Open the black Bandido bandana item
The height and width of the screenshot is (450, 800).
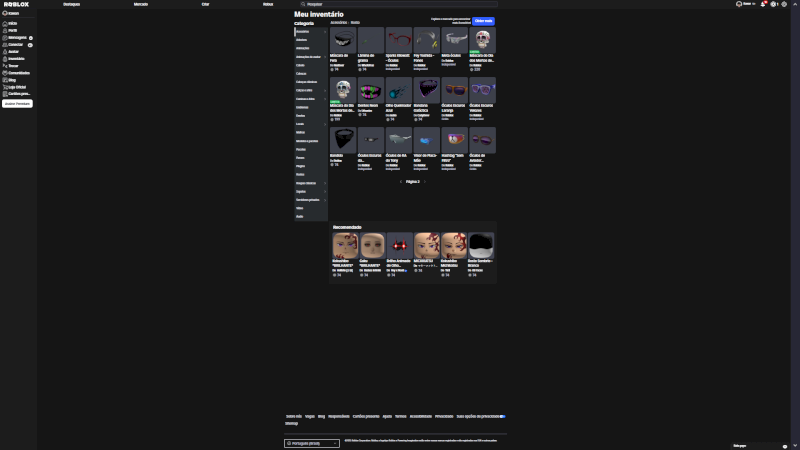click(x=343, y=140)
